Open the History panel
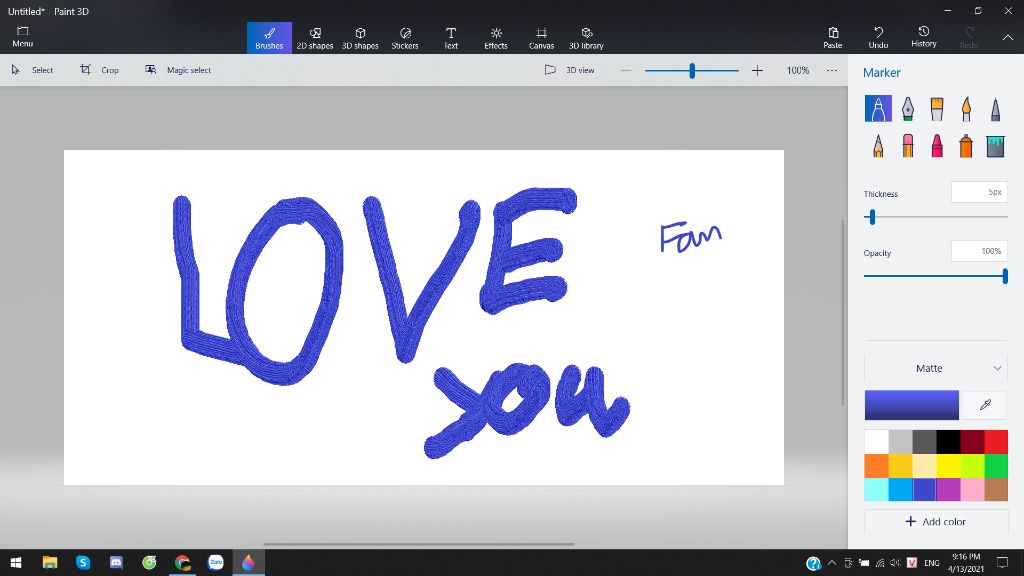The width and height of the screenshot is (1024, 576). (x=923, y=37)
